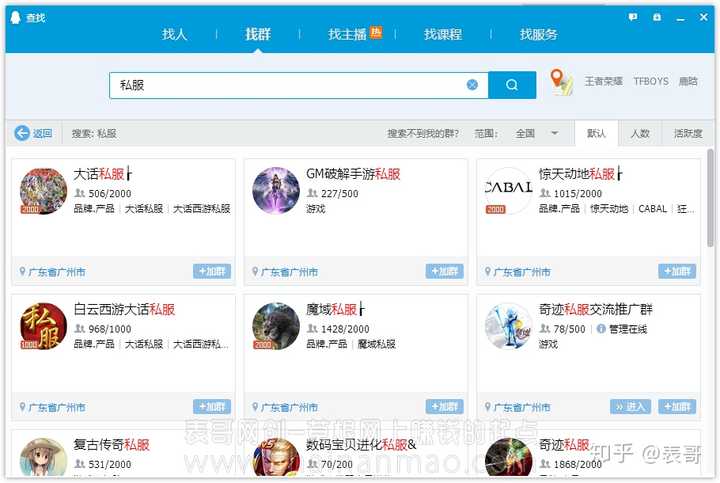Open the 白云西游大话私服 title
This screenshot has height=483, width=720.
(x=124, y=309)
